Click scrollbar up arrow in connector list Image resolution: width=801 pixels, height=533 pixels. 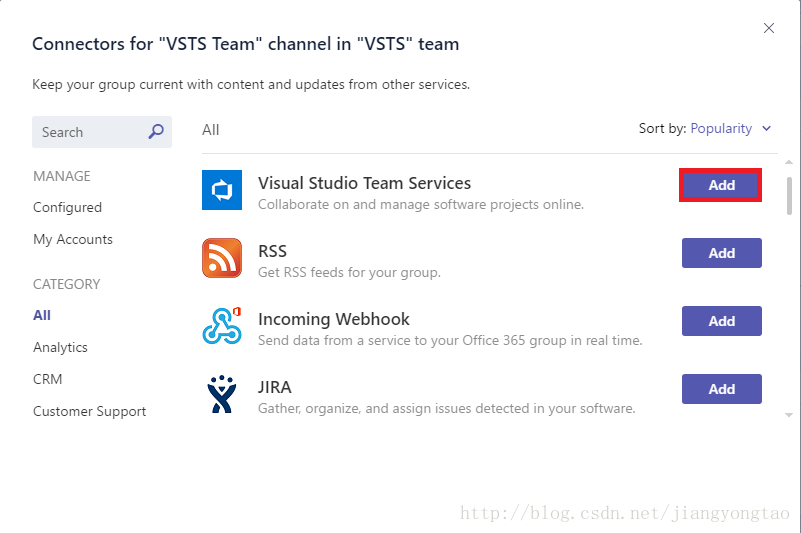[x=789, y=162]
